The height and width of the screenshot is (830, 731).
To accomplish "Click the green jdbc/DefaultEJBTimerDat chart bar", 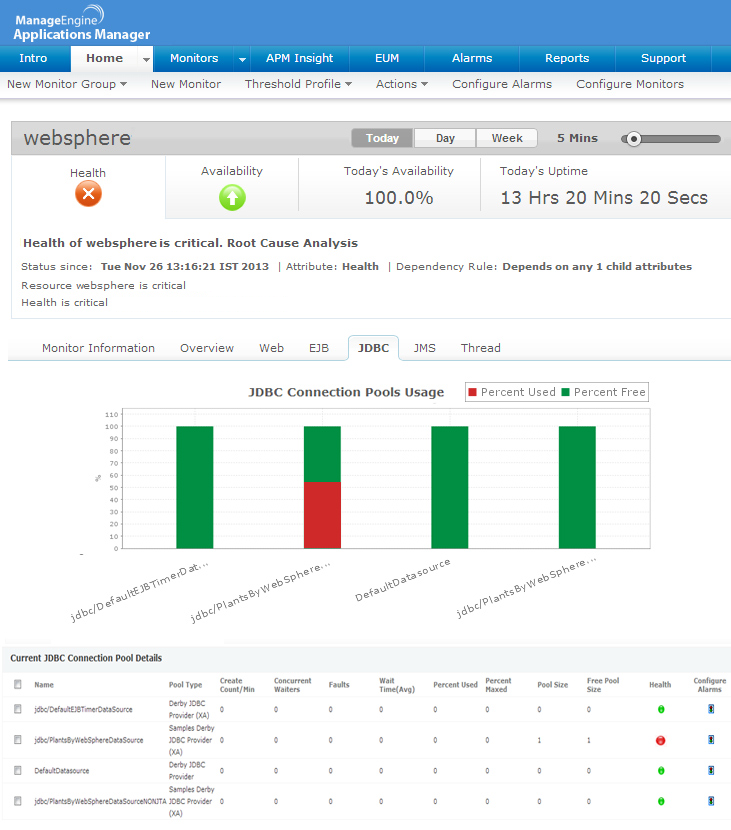I will 195,487.
